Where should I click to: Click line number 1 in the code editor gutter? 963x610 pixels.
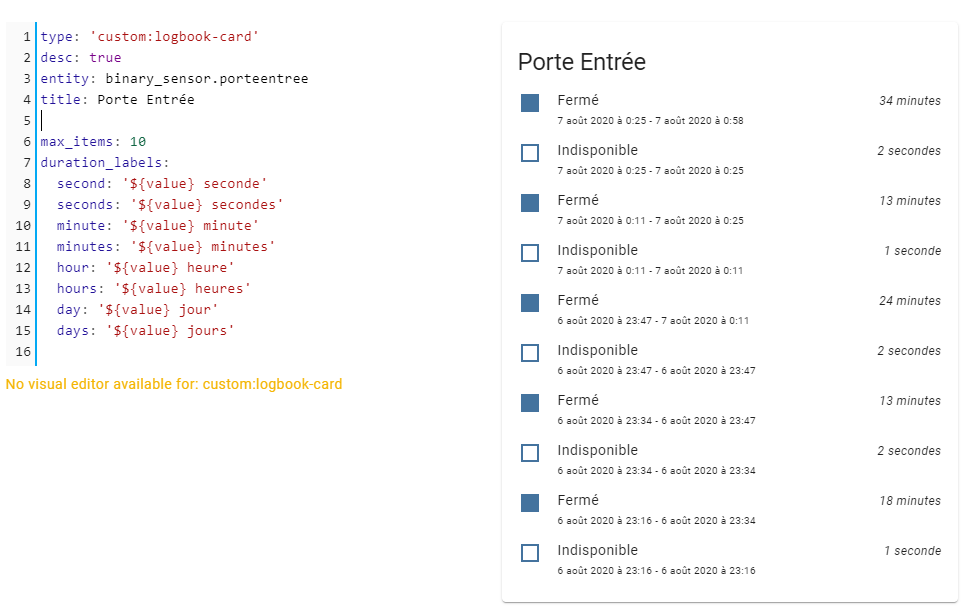click(21, 36)
